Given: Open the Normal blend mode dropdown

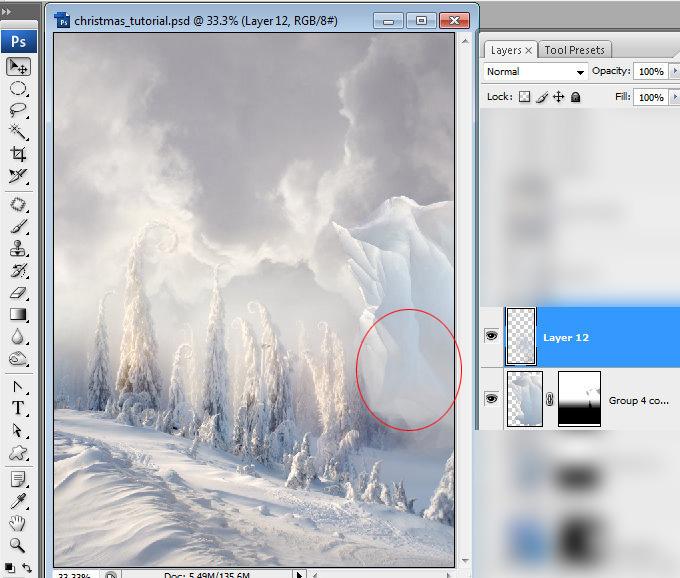Looking at the screenshot, I should pos(535,72).
